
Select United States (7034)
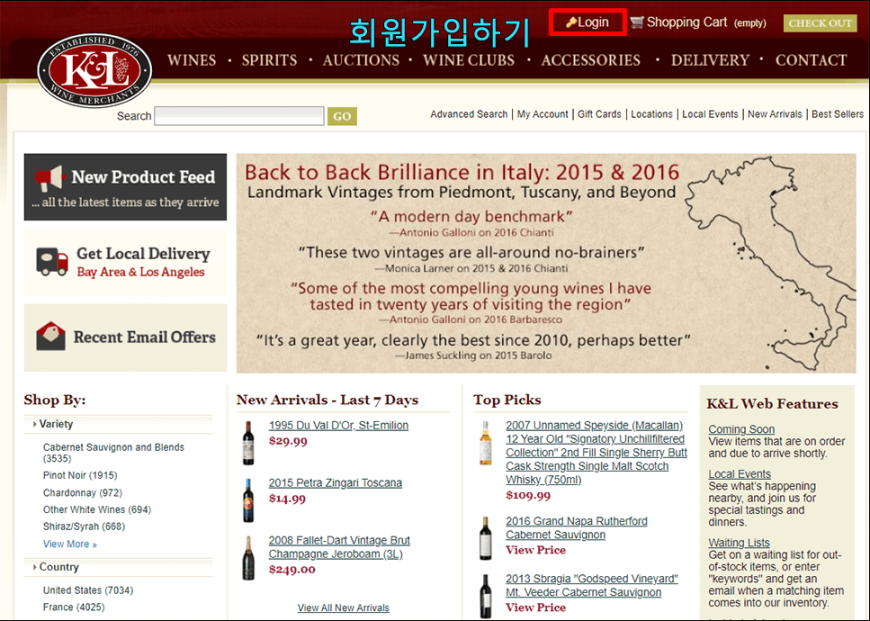(x=88, y=590)
